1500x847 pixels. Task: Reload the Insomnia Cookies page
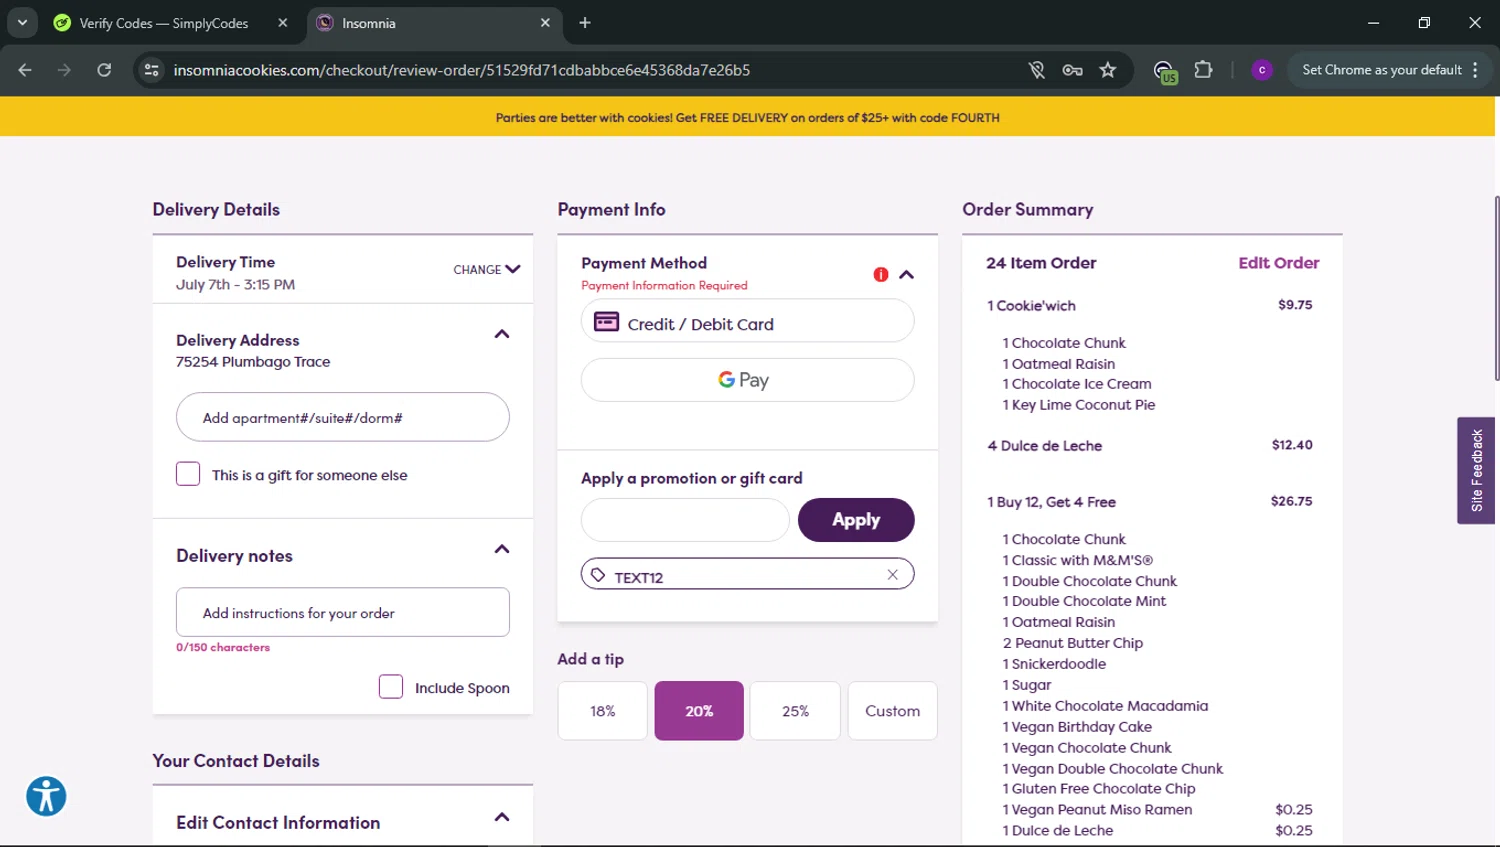104,70
